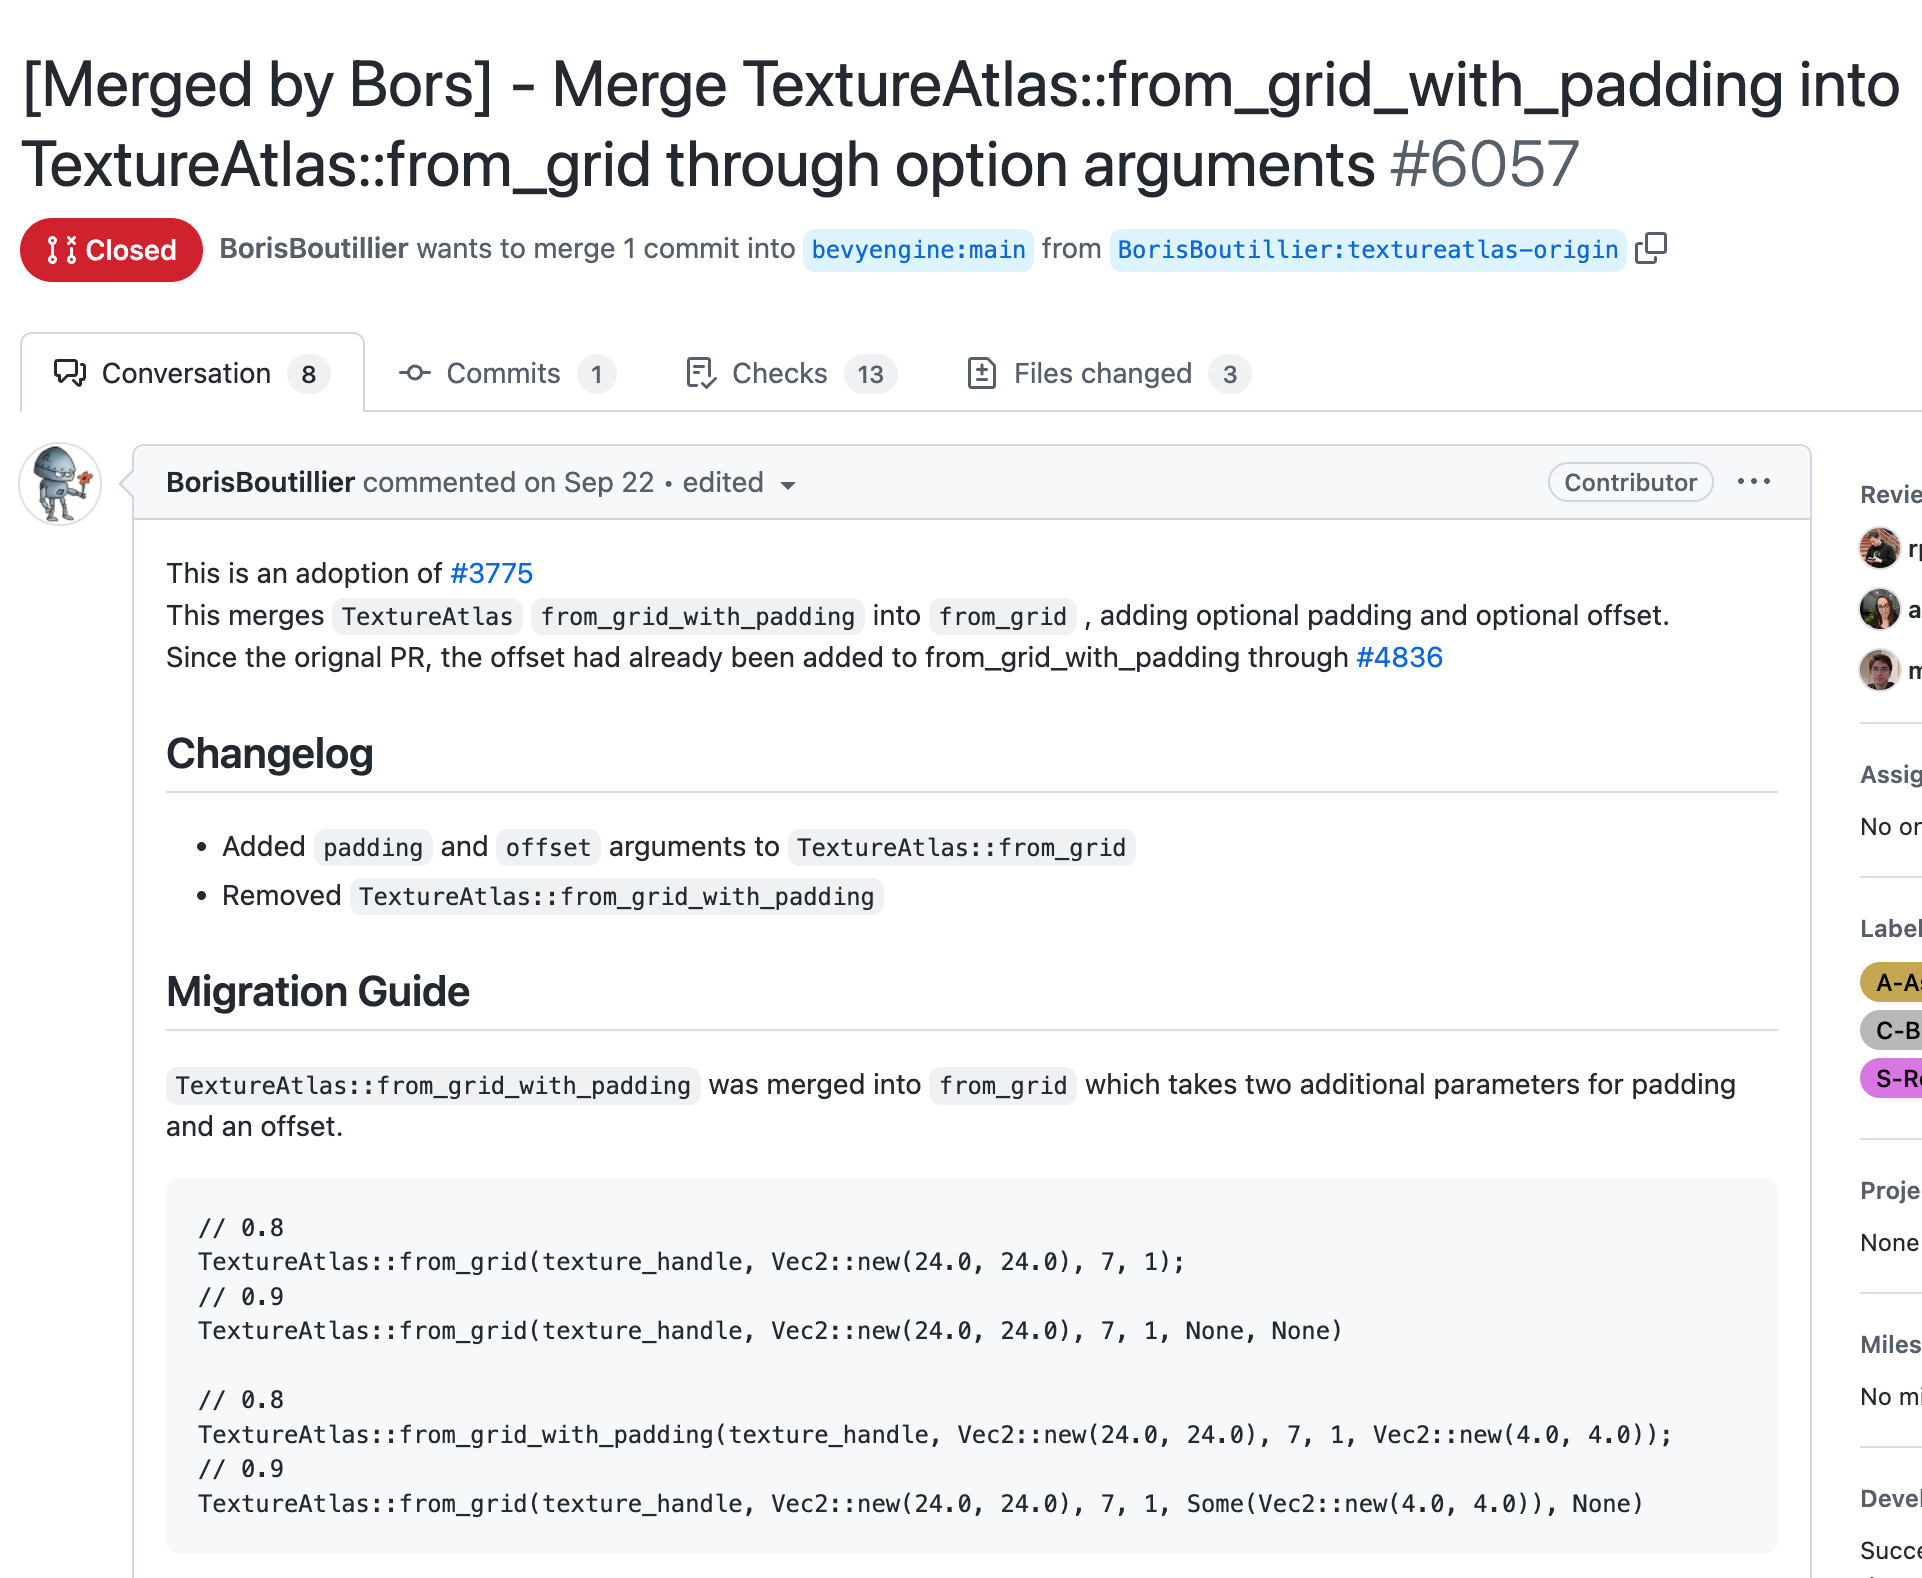Screen dimensions: 1922x1578
Task: Switch to the Commits tab
Action: tap(505, 373)
